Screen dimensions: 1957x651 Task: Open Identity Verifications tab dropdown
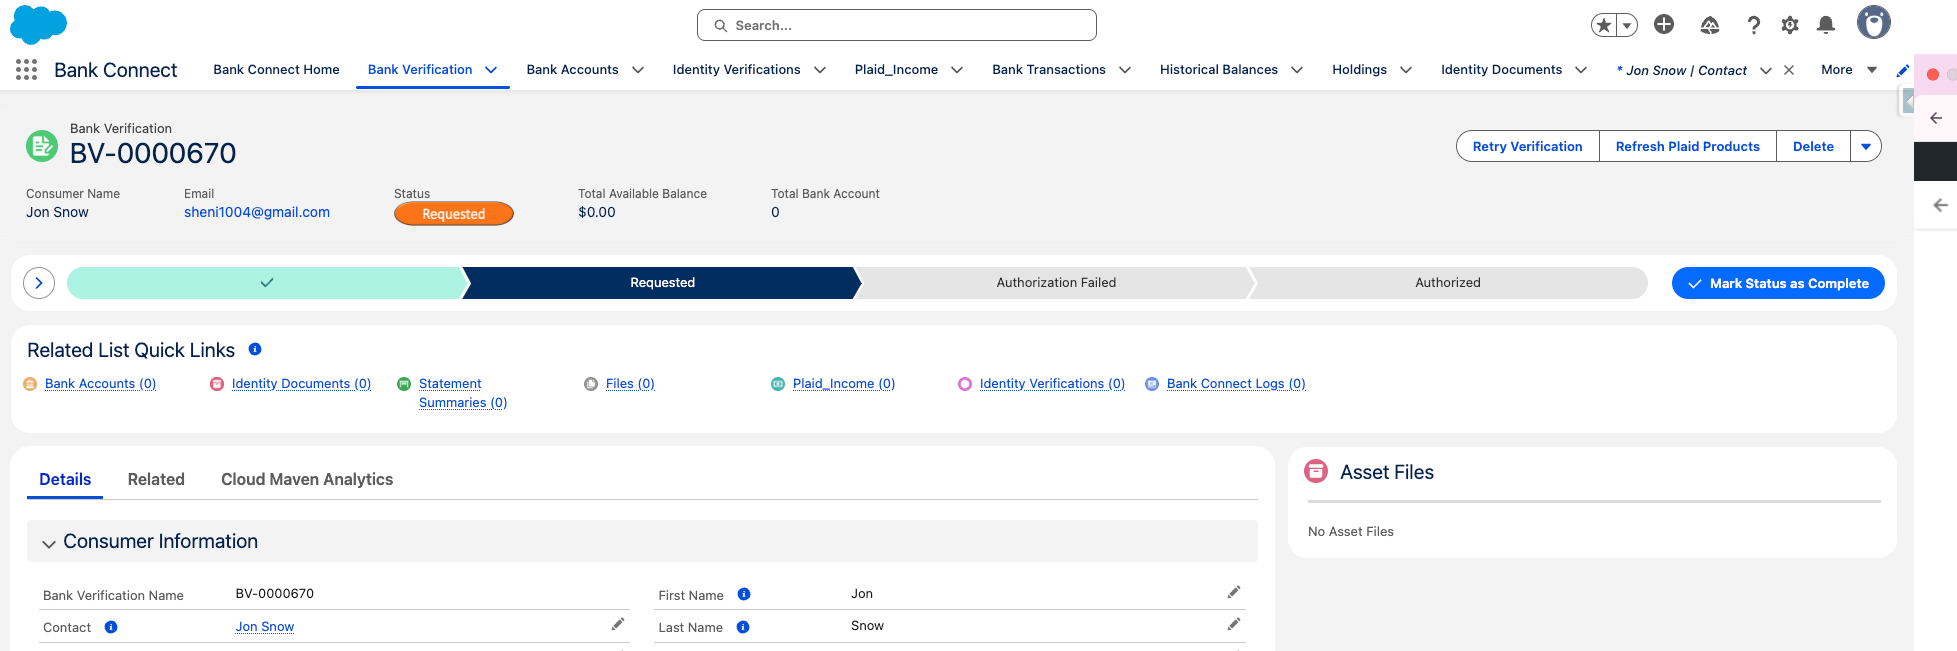[x=820, y=70]
